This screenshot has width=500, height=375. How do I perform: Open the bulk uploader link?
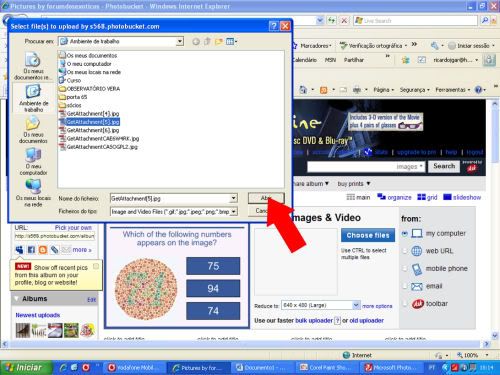point(314,320)
